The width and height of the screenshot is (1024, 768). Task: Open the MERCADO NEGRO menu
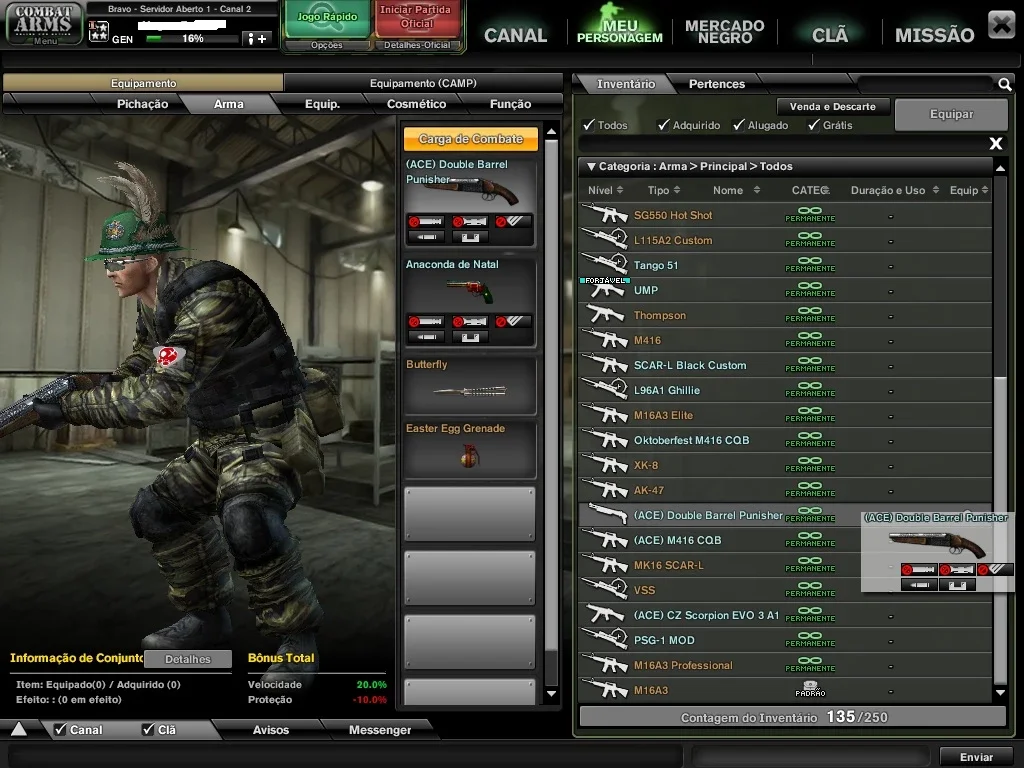[724, 31]
